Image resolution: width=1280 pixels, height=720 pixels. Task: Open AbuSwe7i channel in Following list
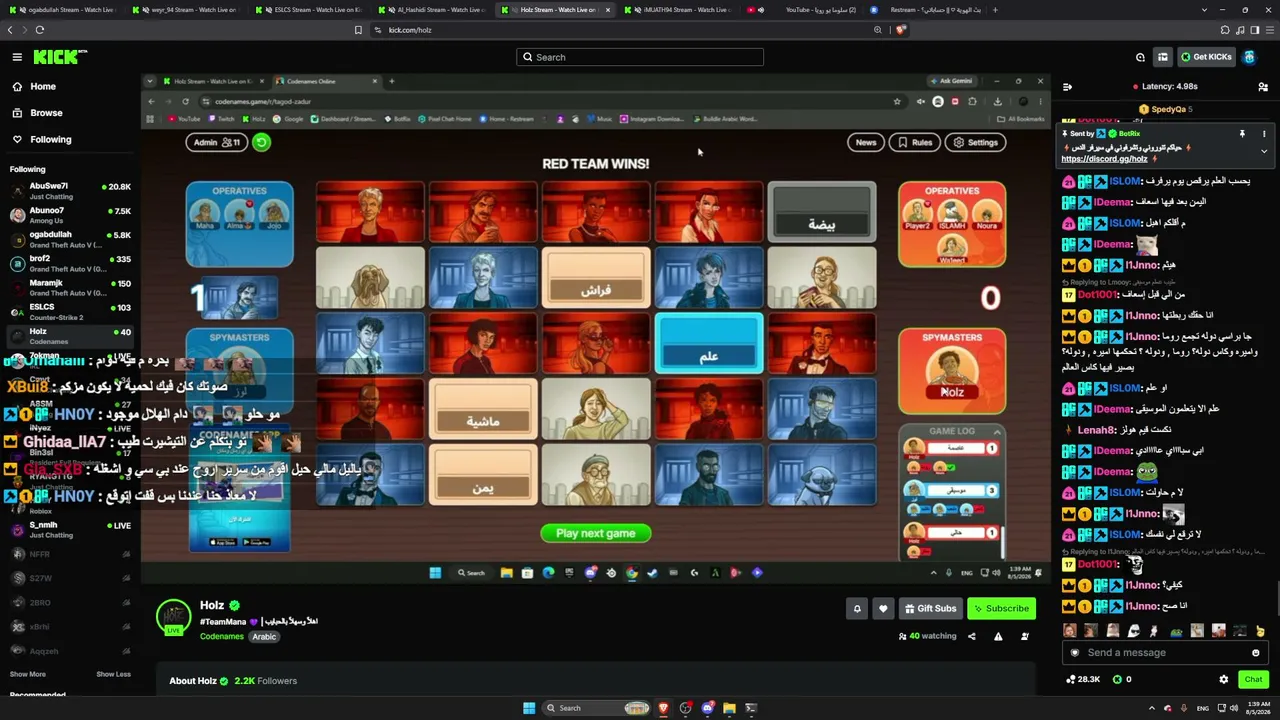70,191
